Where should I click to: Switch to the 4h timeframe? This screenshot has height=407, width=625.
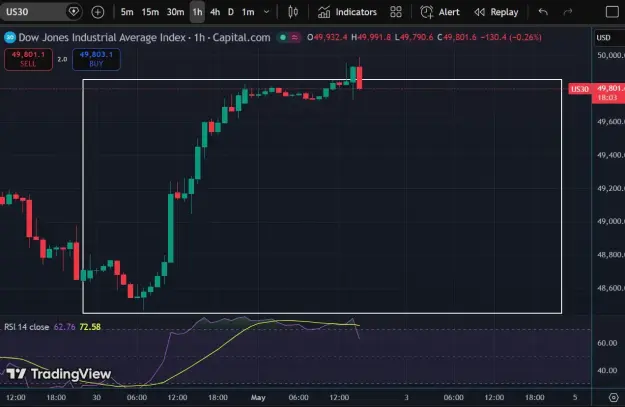point(215,12)
